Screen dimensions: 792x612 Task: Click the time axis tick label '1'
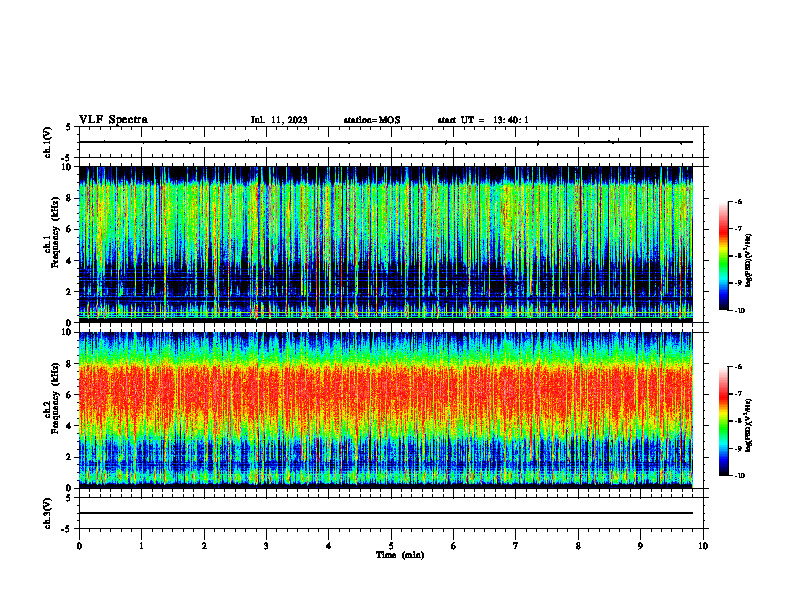141,546
